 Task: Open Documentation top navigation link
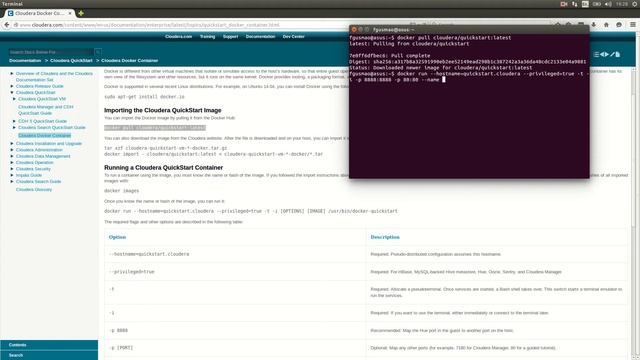260,37
